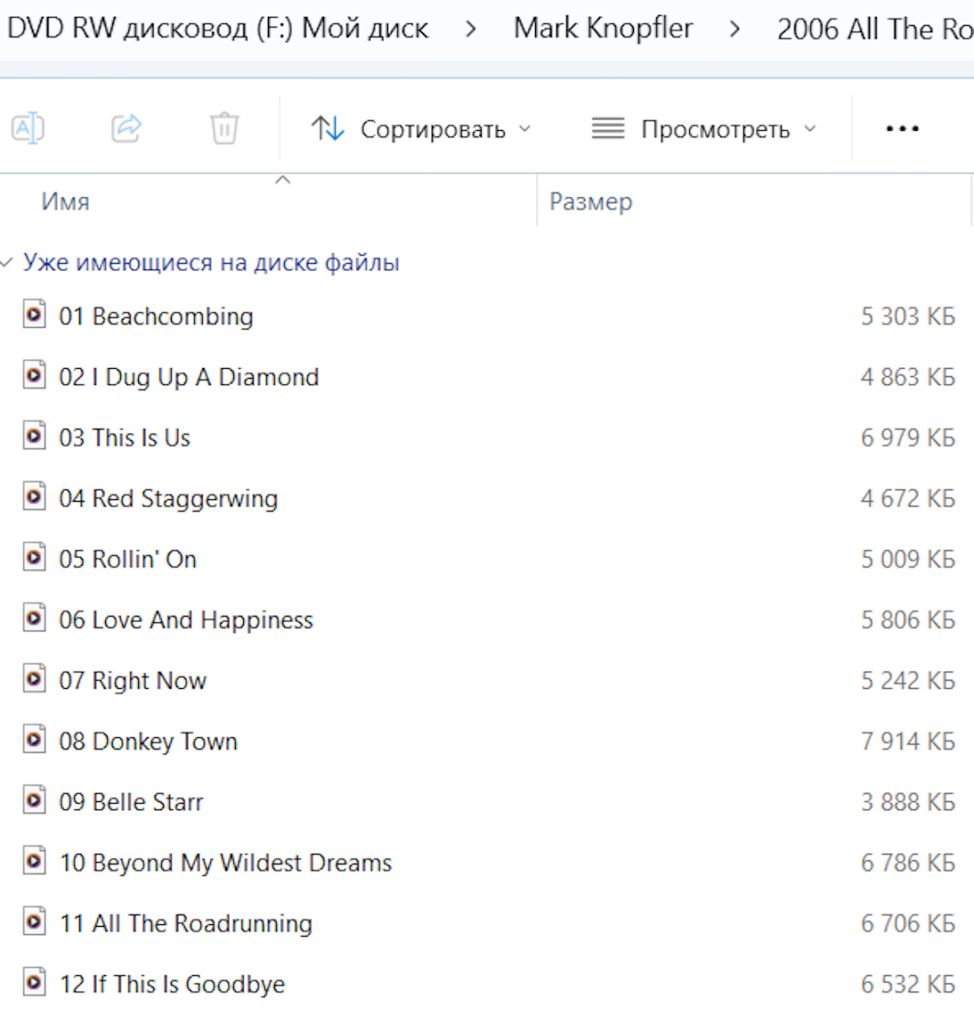Expand breadcrumb chevron after Mark Knopfler
974x1024 pixels.
coord(735,29)
